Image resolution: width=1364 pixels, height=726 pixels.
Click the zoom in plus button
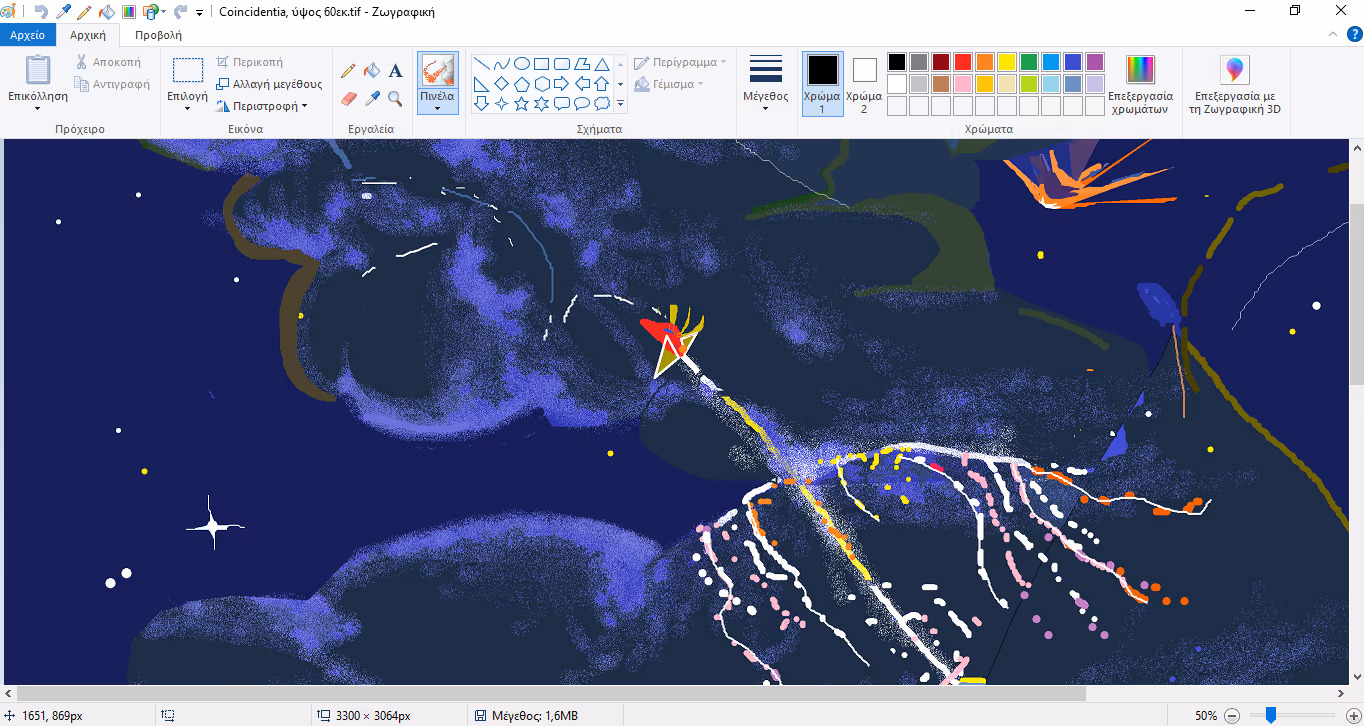[1346, 716]
